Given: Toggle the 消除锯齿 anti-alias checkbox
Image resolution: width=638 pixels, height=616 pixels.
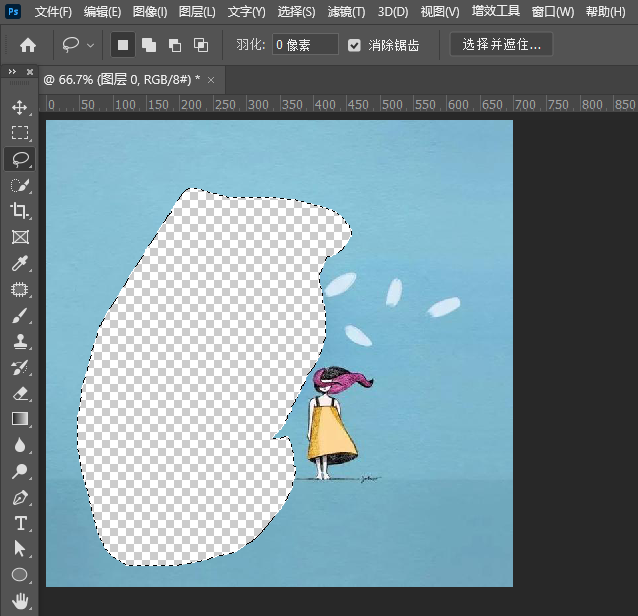Looking at the screenshot, I should 355,45.
